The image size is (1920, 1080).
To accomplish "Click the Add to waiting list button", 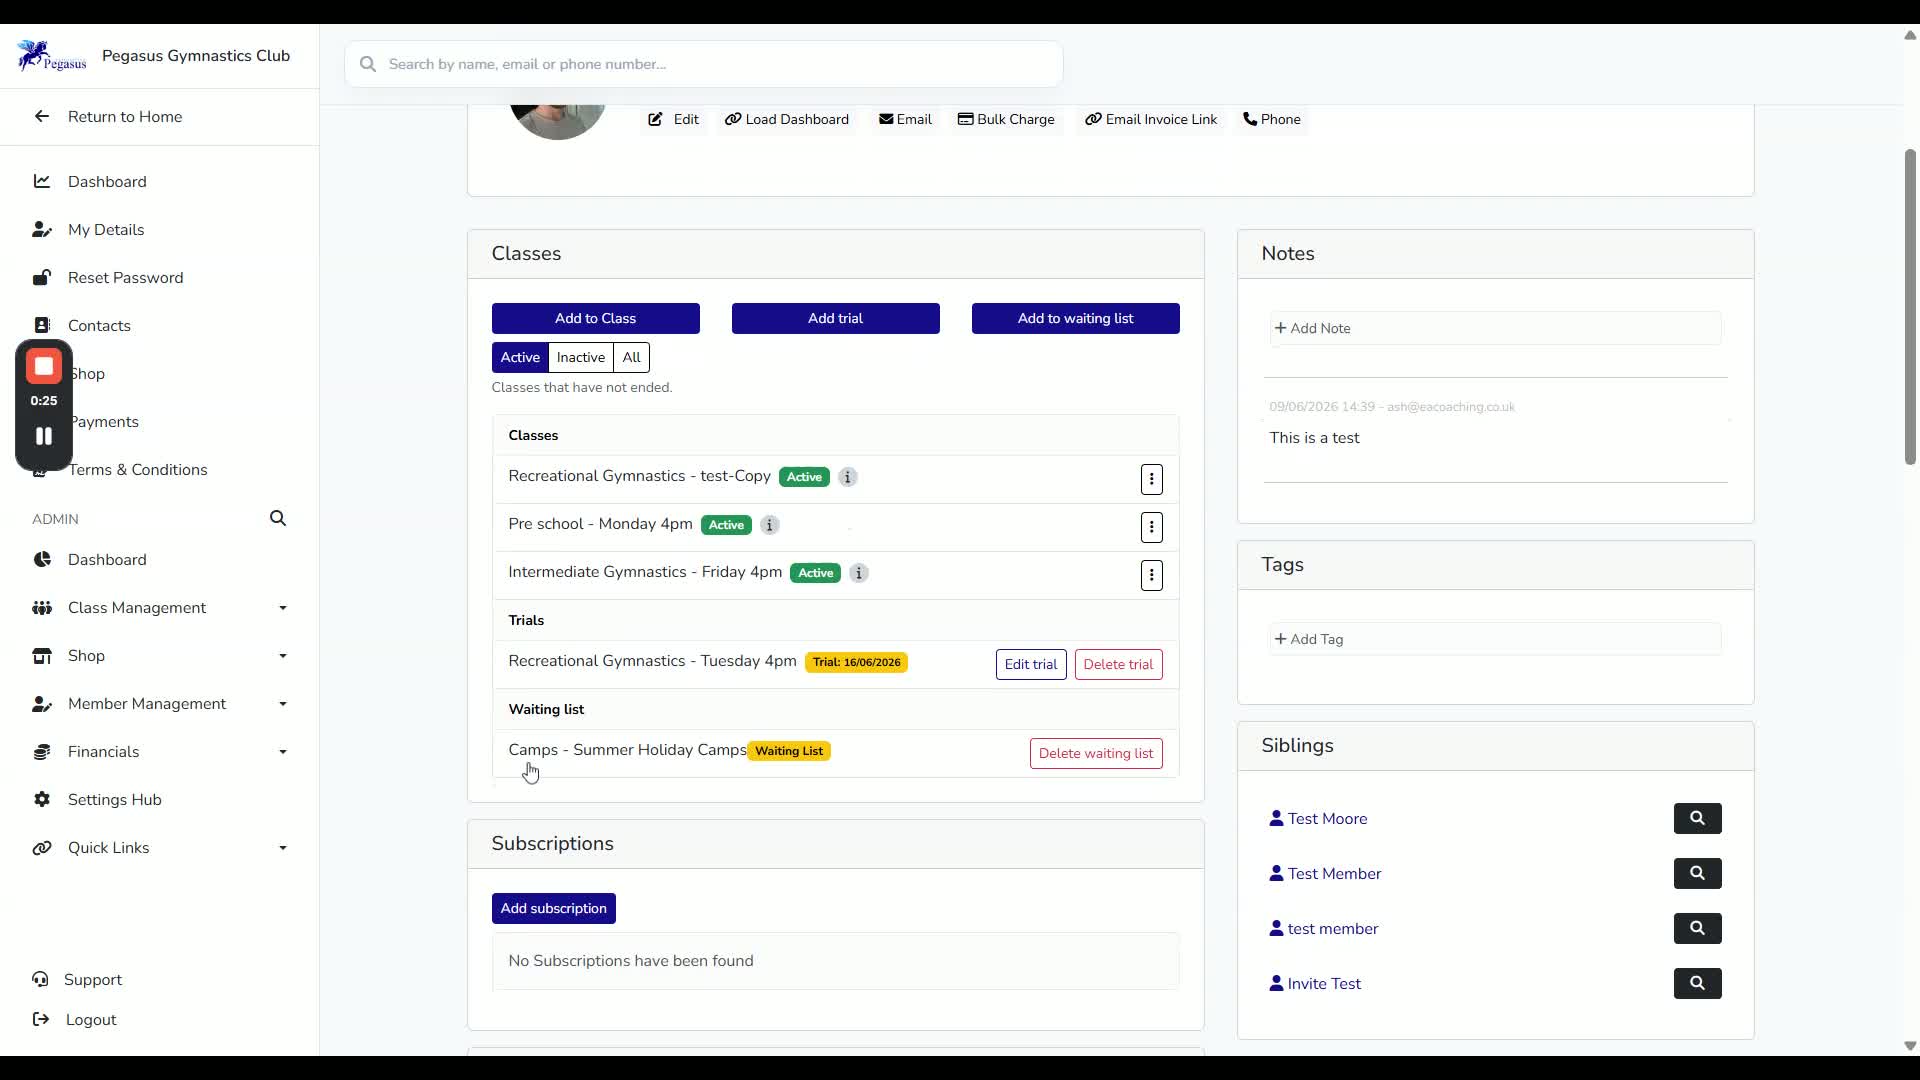I will point(1075,318).
